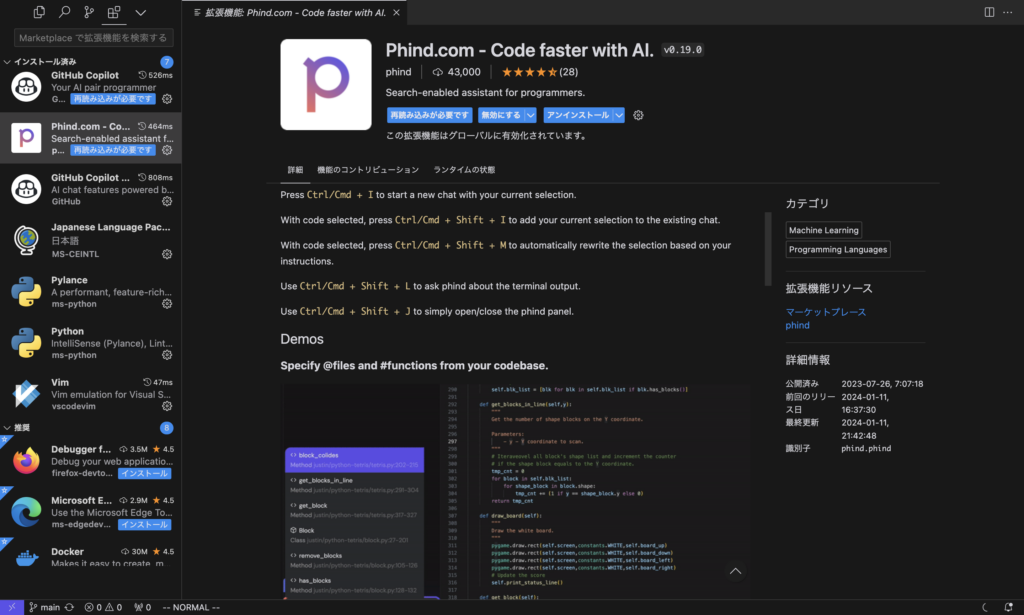Open the Explorer view icon

(39, 12)
